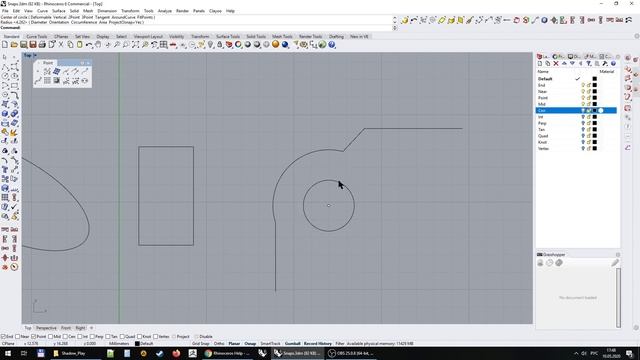Click the Undo arrow icon
Screen dimensions: 640x360
[89, 44]
